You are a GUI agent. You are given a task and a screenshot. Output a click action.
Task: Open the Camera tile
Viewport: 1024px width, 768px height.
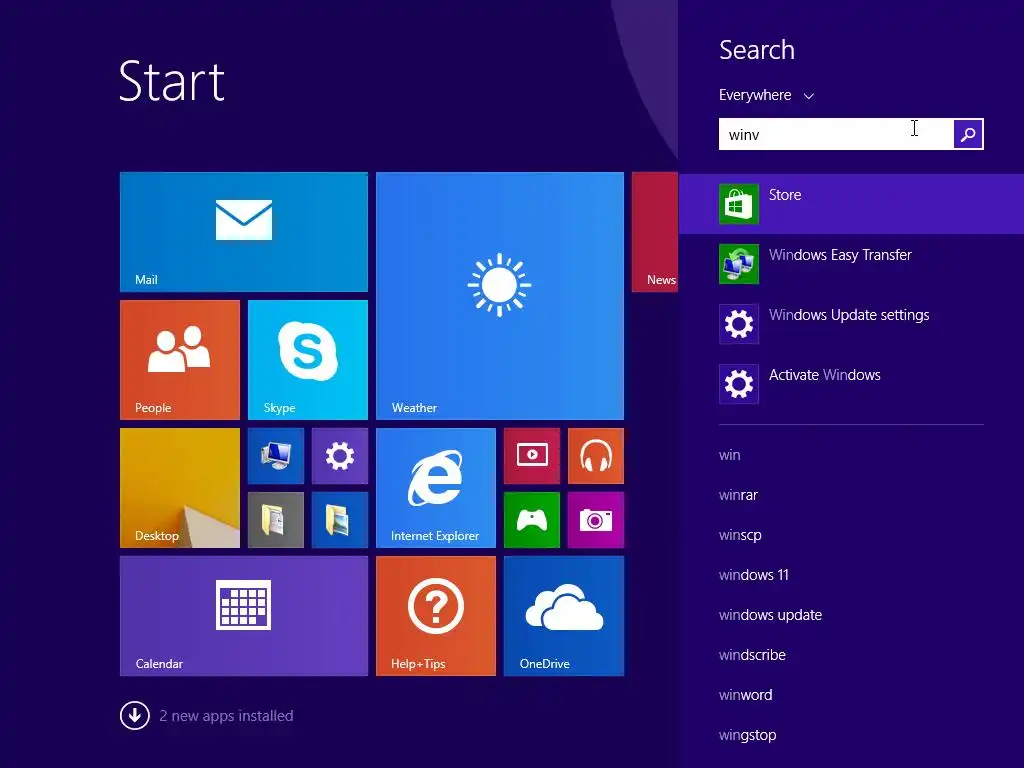point(596,520)
